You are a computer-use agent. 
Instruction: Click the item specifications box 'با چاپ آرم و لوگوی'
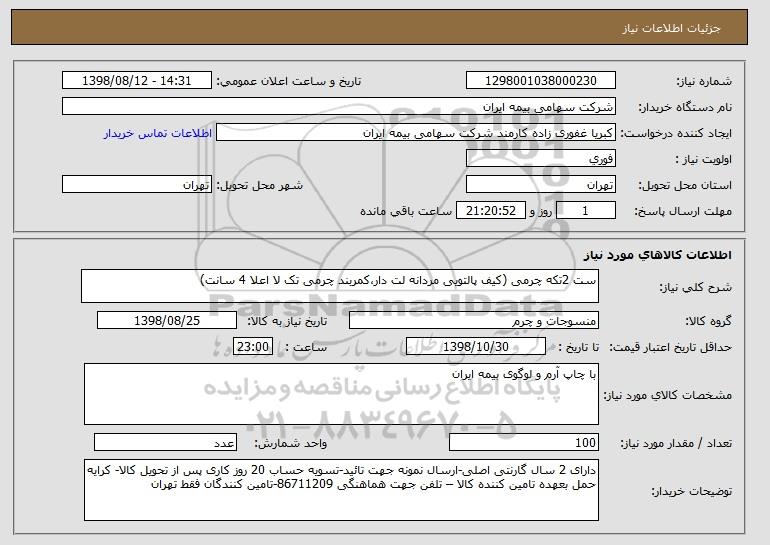[341, 394]
